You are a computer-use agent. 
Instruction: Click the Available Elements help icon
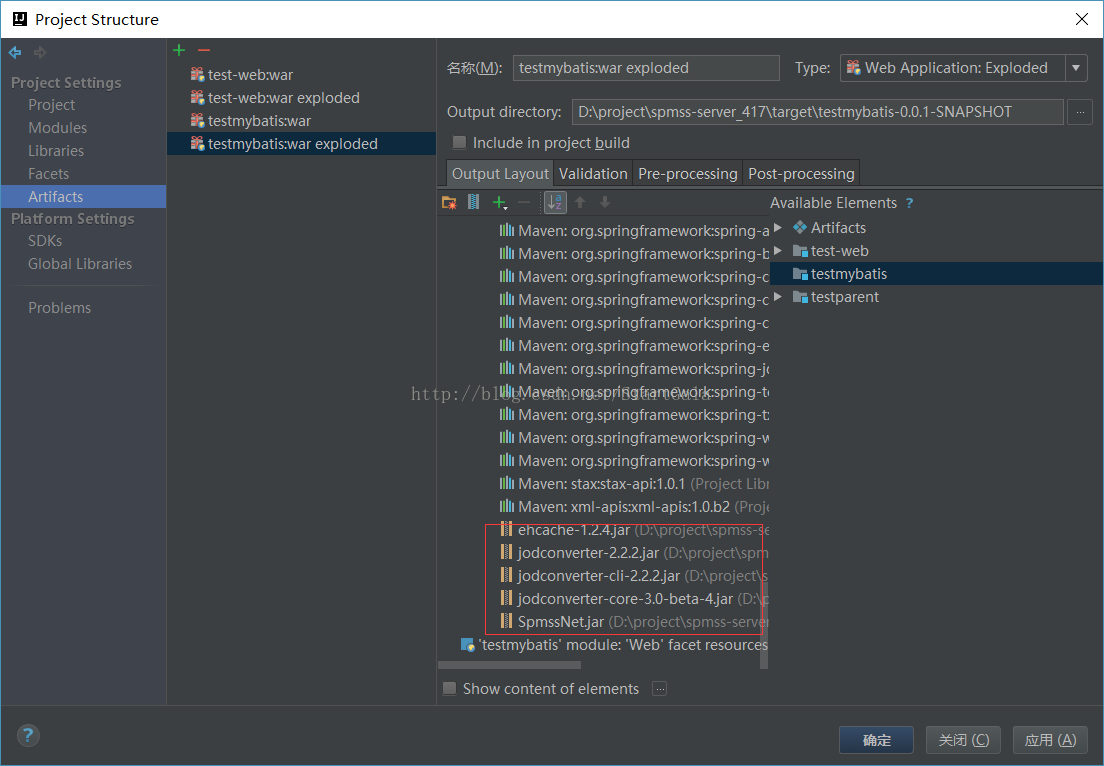(909, 203)
